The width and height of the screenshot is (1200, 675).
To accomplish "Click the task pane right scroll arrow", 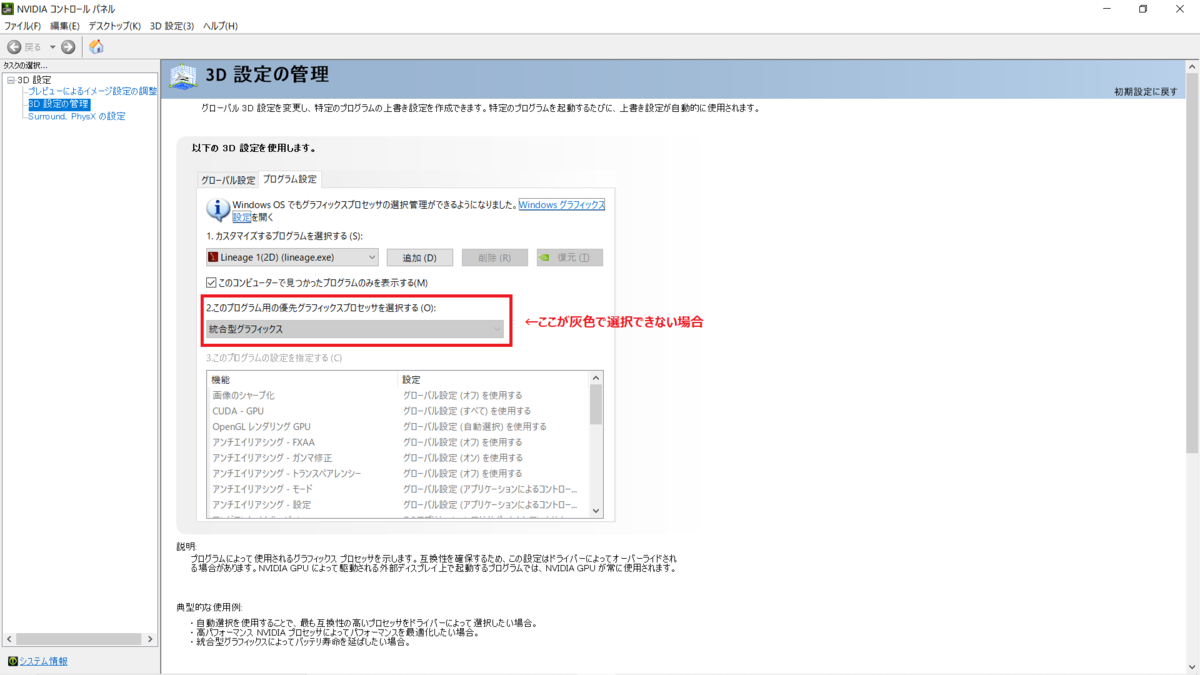I will click(151, 639).
